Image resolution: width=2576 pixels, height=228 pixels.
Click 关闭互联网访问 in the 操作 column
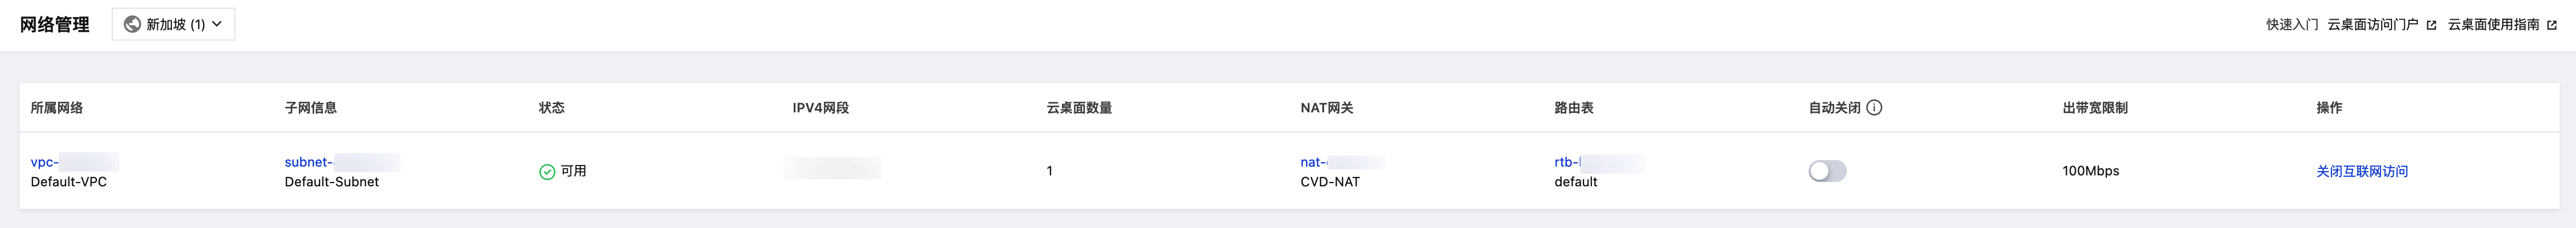(2361, 171)
